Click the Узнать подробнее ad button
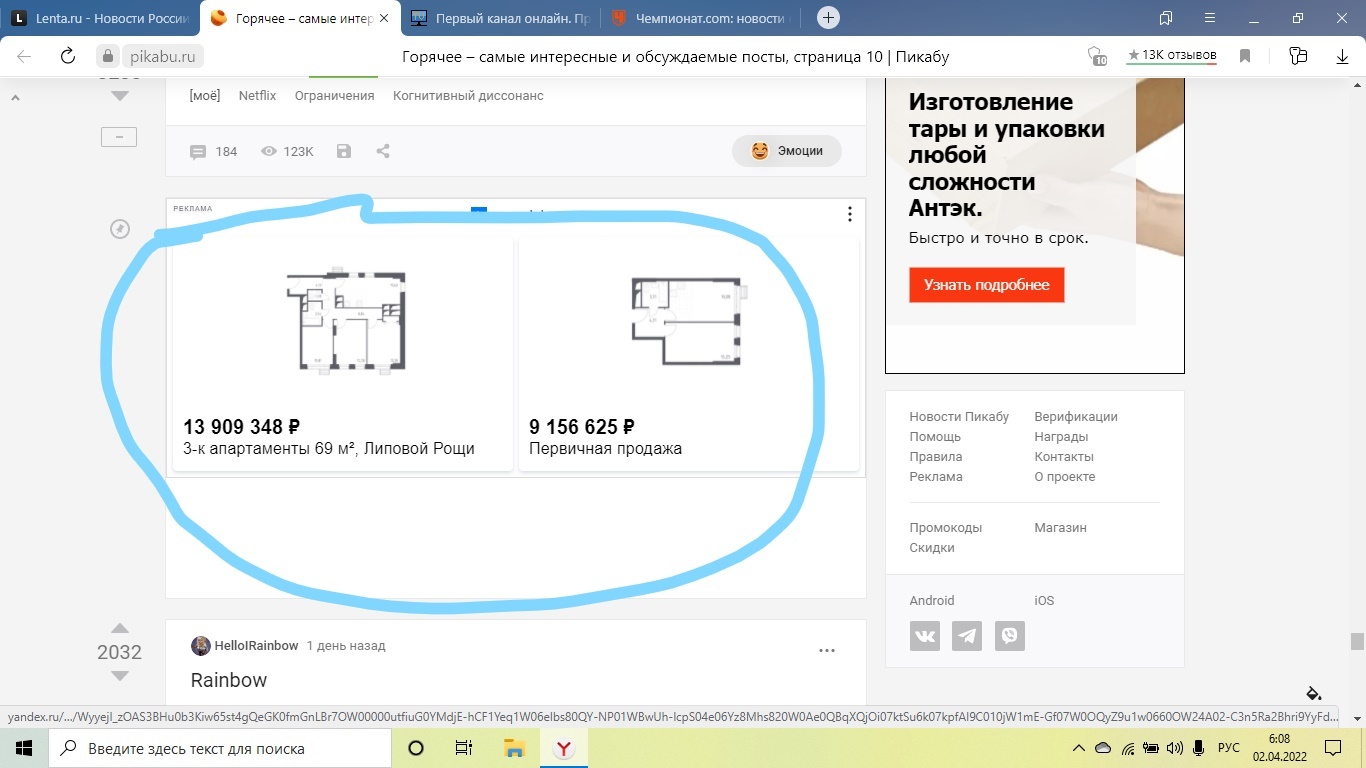The height and width of the screenshot is (768, 1366). [x=987, y=285]
